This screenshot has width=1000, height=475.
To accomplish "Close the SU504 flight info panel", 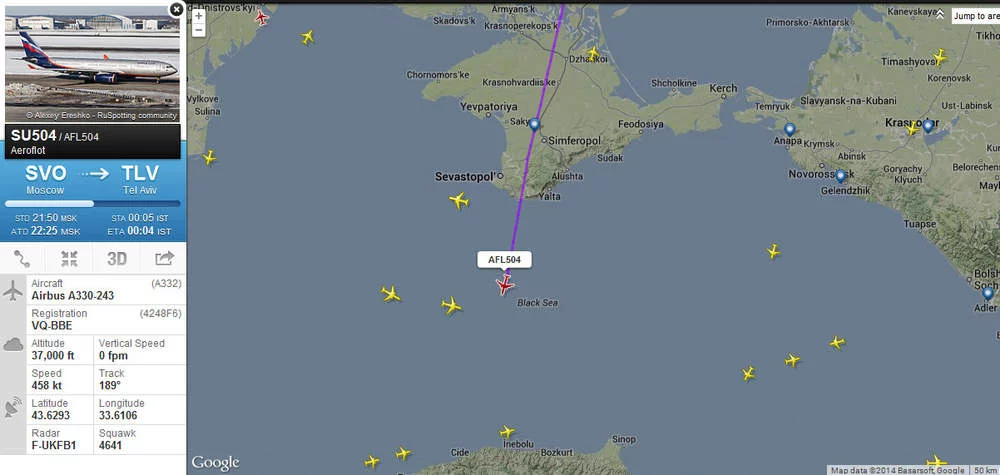I will 177,10.
